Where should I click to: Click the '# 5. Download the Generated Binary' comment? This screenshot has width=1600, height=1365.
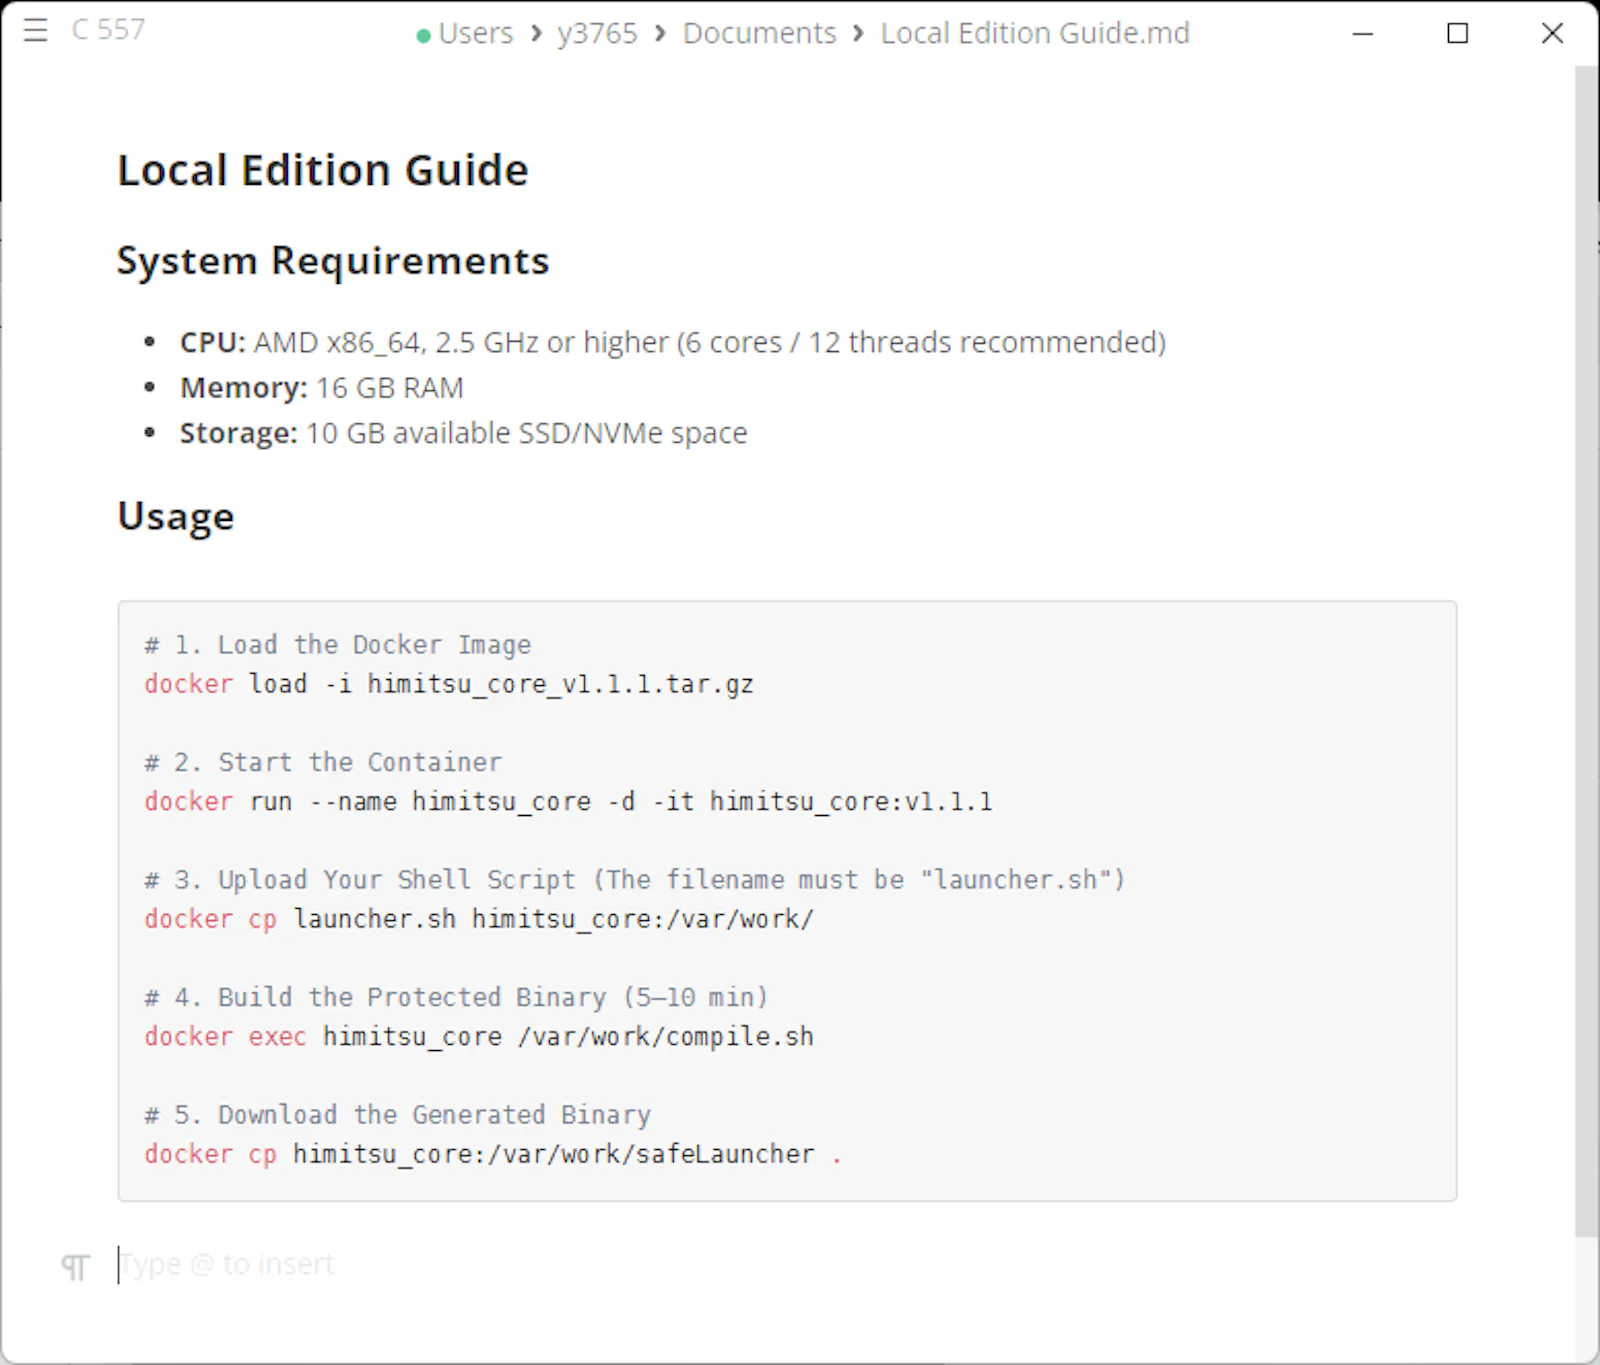(x=398, y=1115)
